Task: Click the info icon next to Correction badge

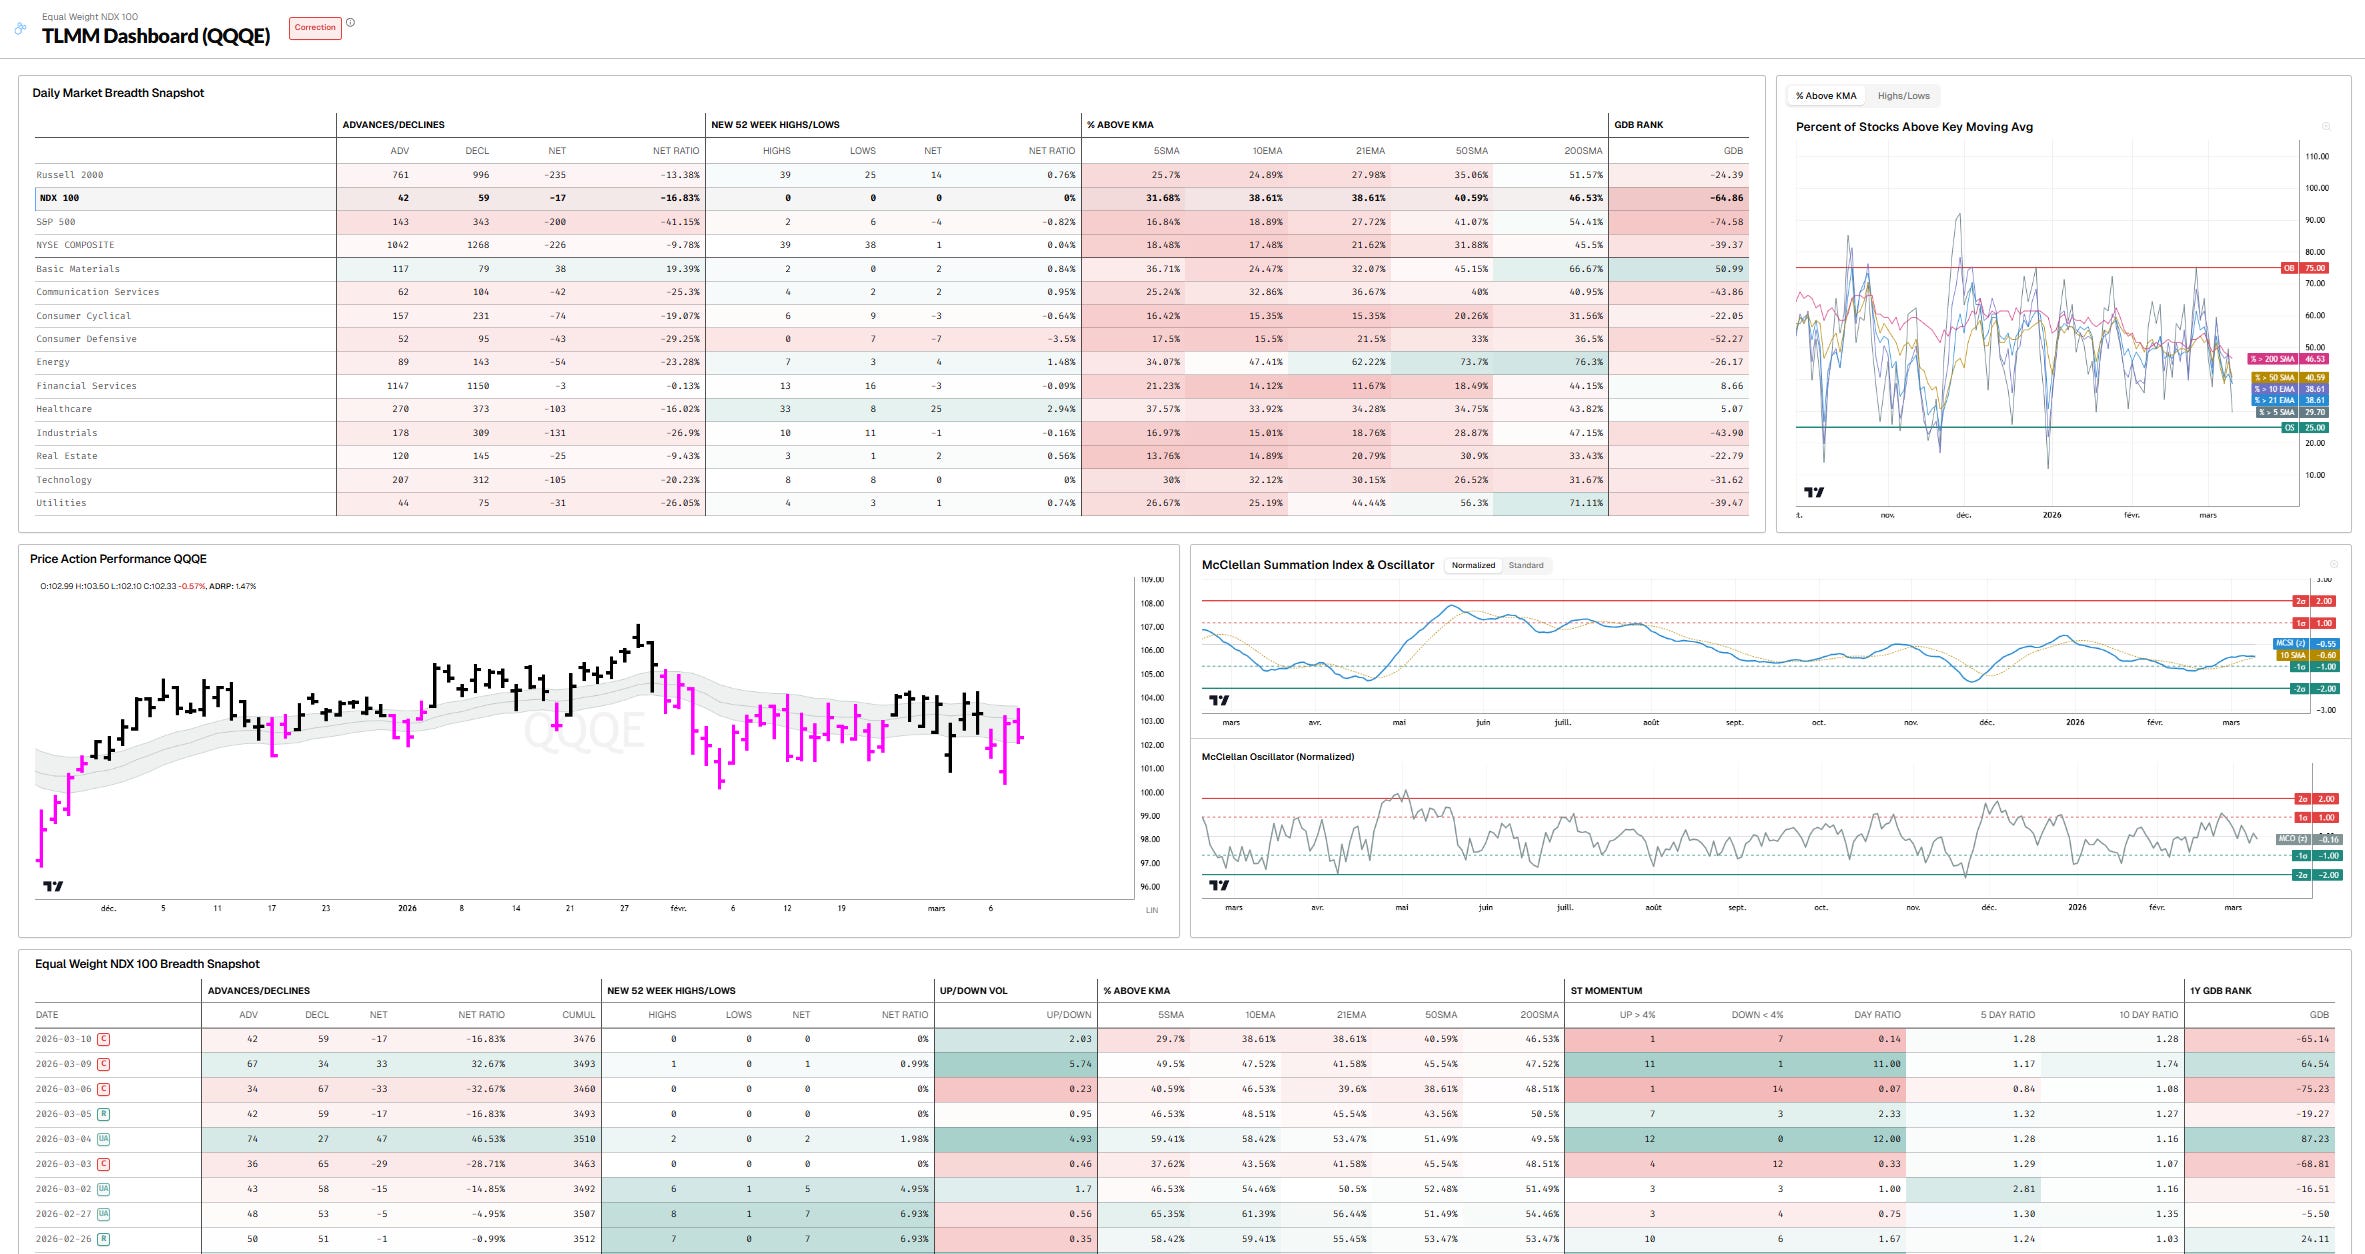Action: pos(350,23)
